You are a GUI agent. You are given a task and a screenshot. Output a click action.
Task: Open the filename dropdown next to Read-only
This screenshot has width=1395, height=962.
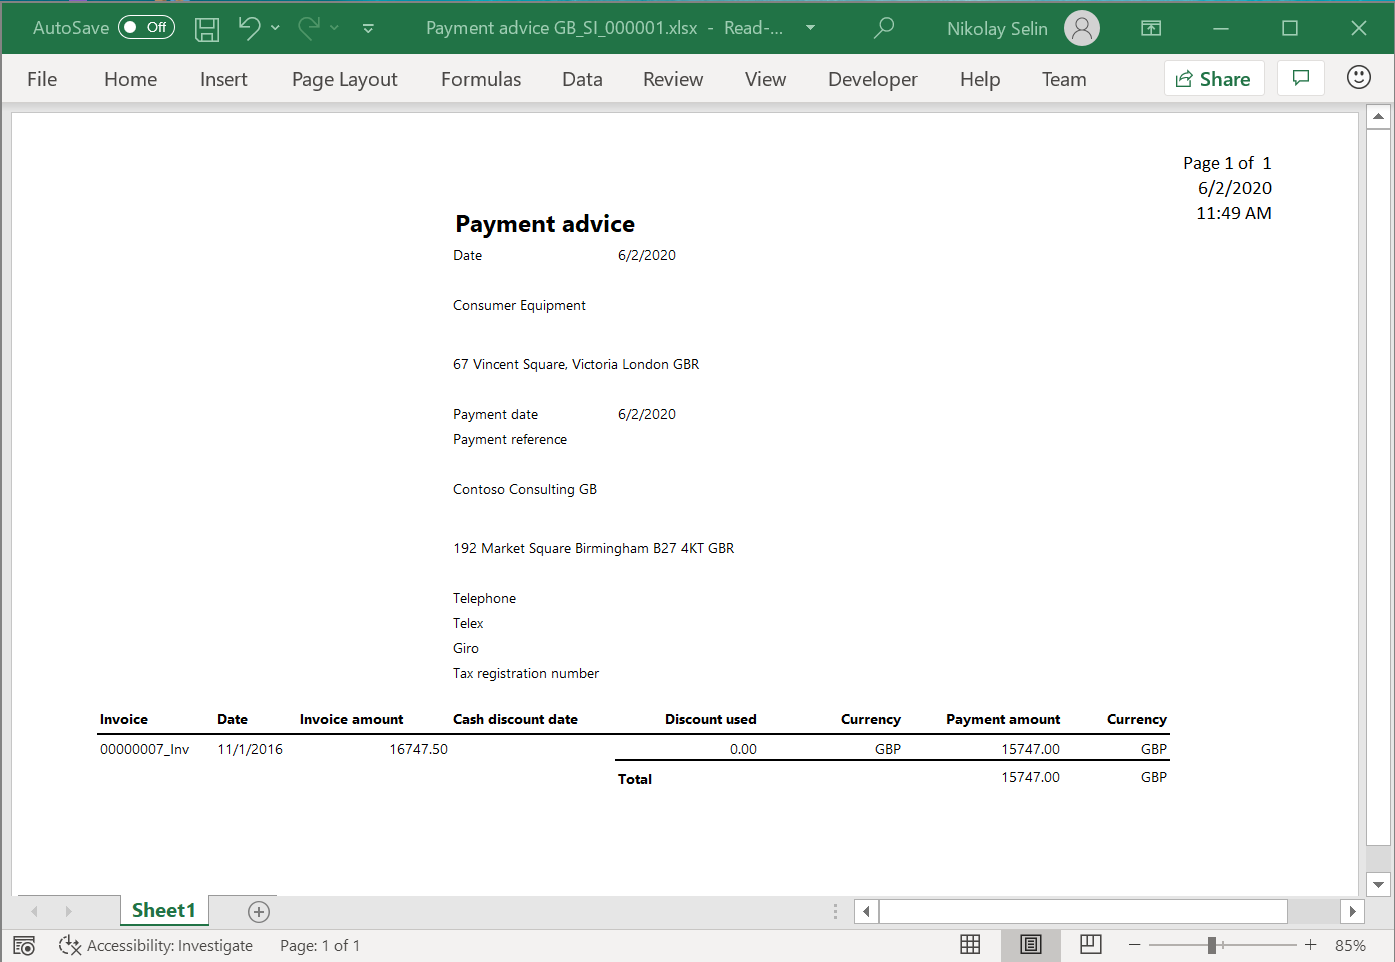(x=810, y=28)
